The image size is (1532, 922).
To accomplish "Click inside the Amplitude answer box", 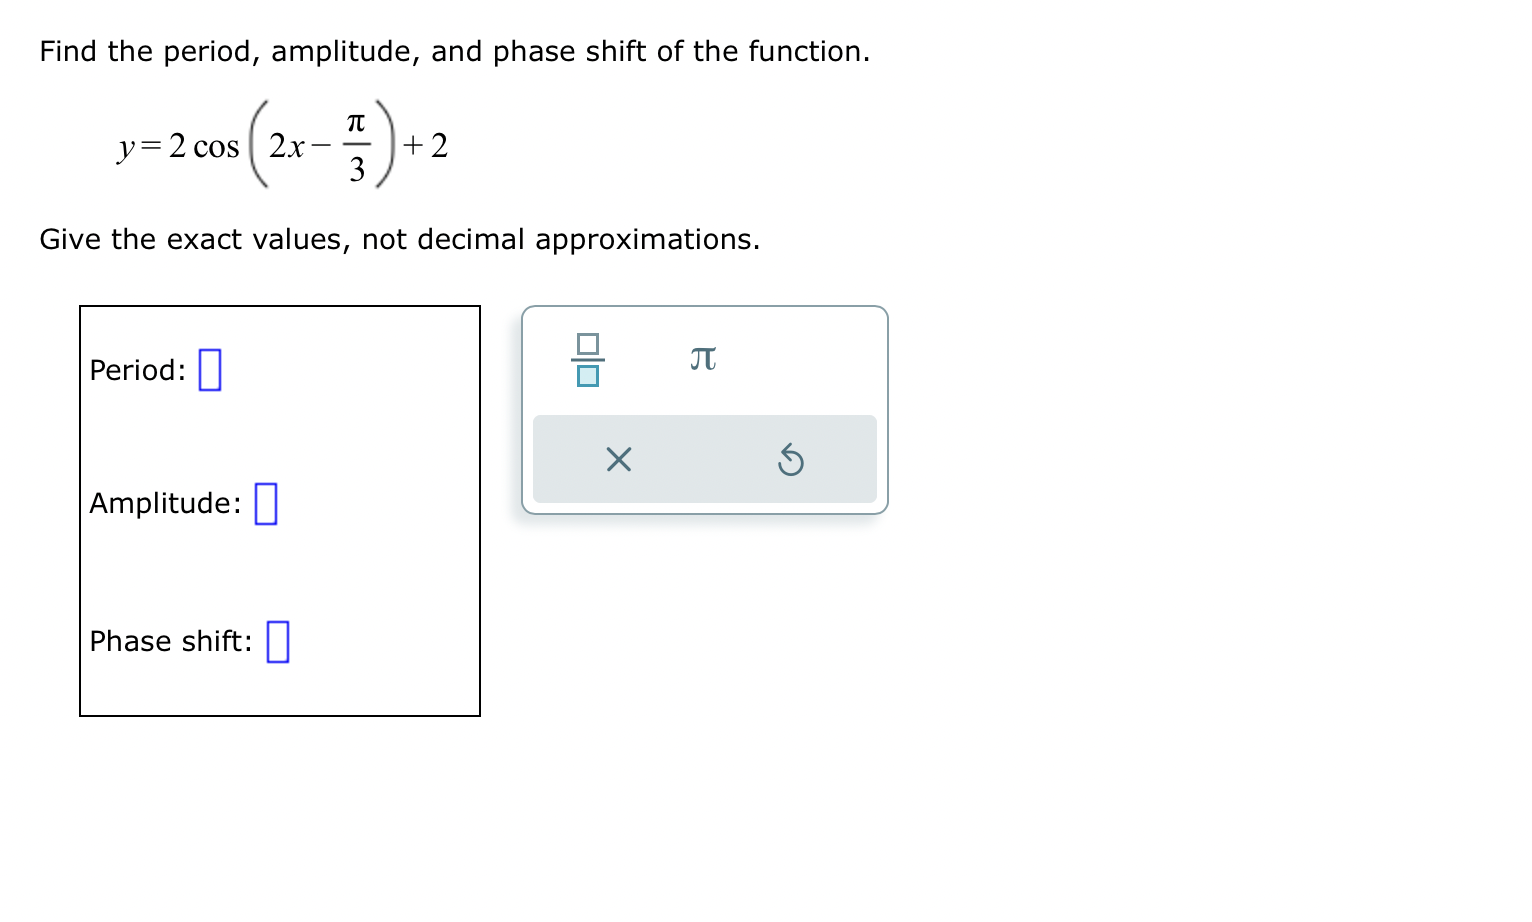I will click(265, 504).
